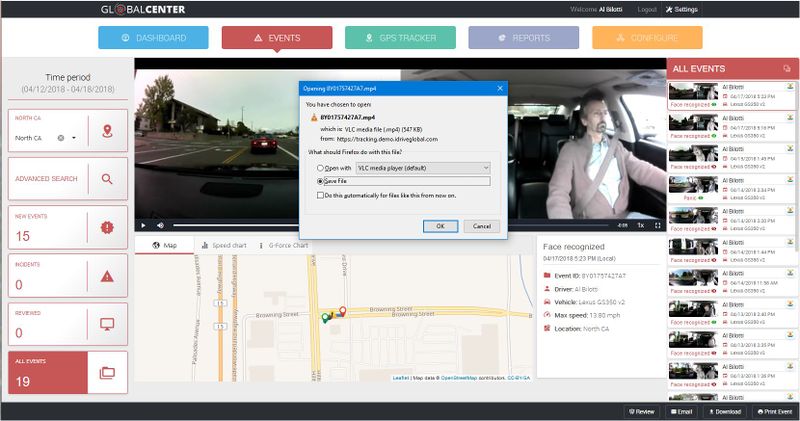Change playback speed using 1x selector
This screenshot has height=421, width=800.
[641, 225]
